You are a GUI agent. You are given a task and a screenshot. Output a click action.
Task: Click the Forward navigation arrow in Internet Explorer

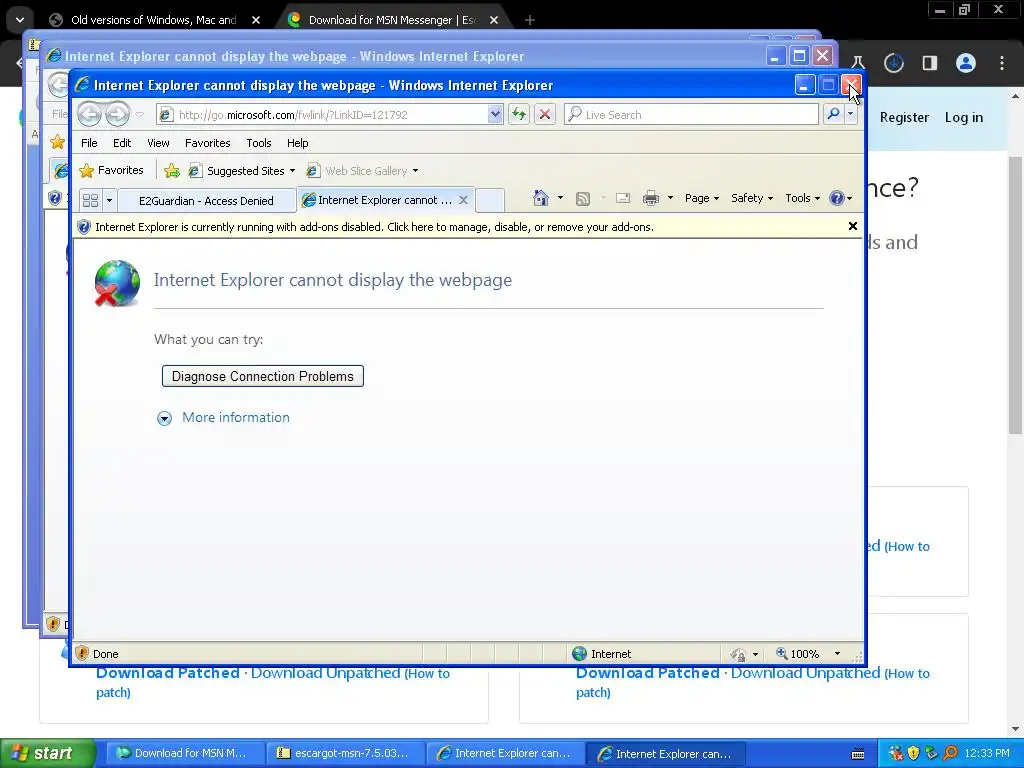click(118, 114)
